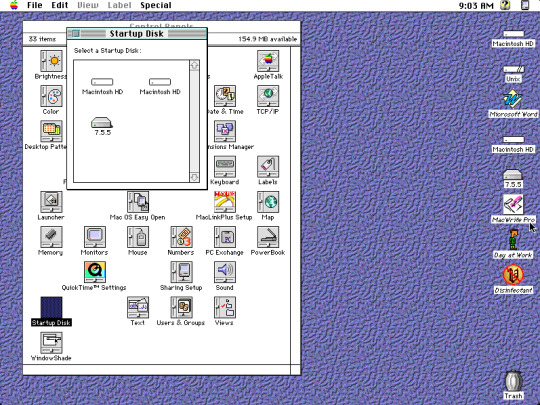Viewport: 540px width, 405px height.
Task: Close the Startup Disk window
Action: [76, 33]
